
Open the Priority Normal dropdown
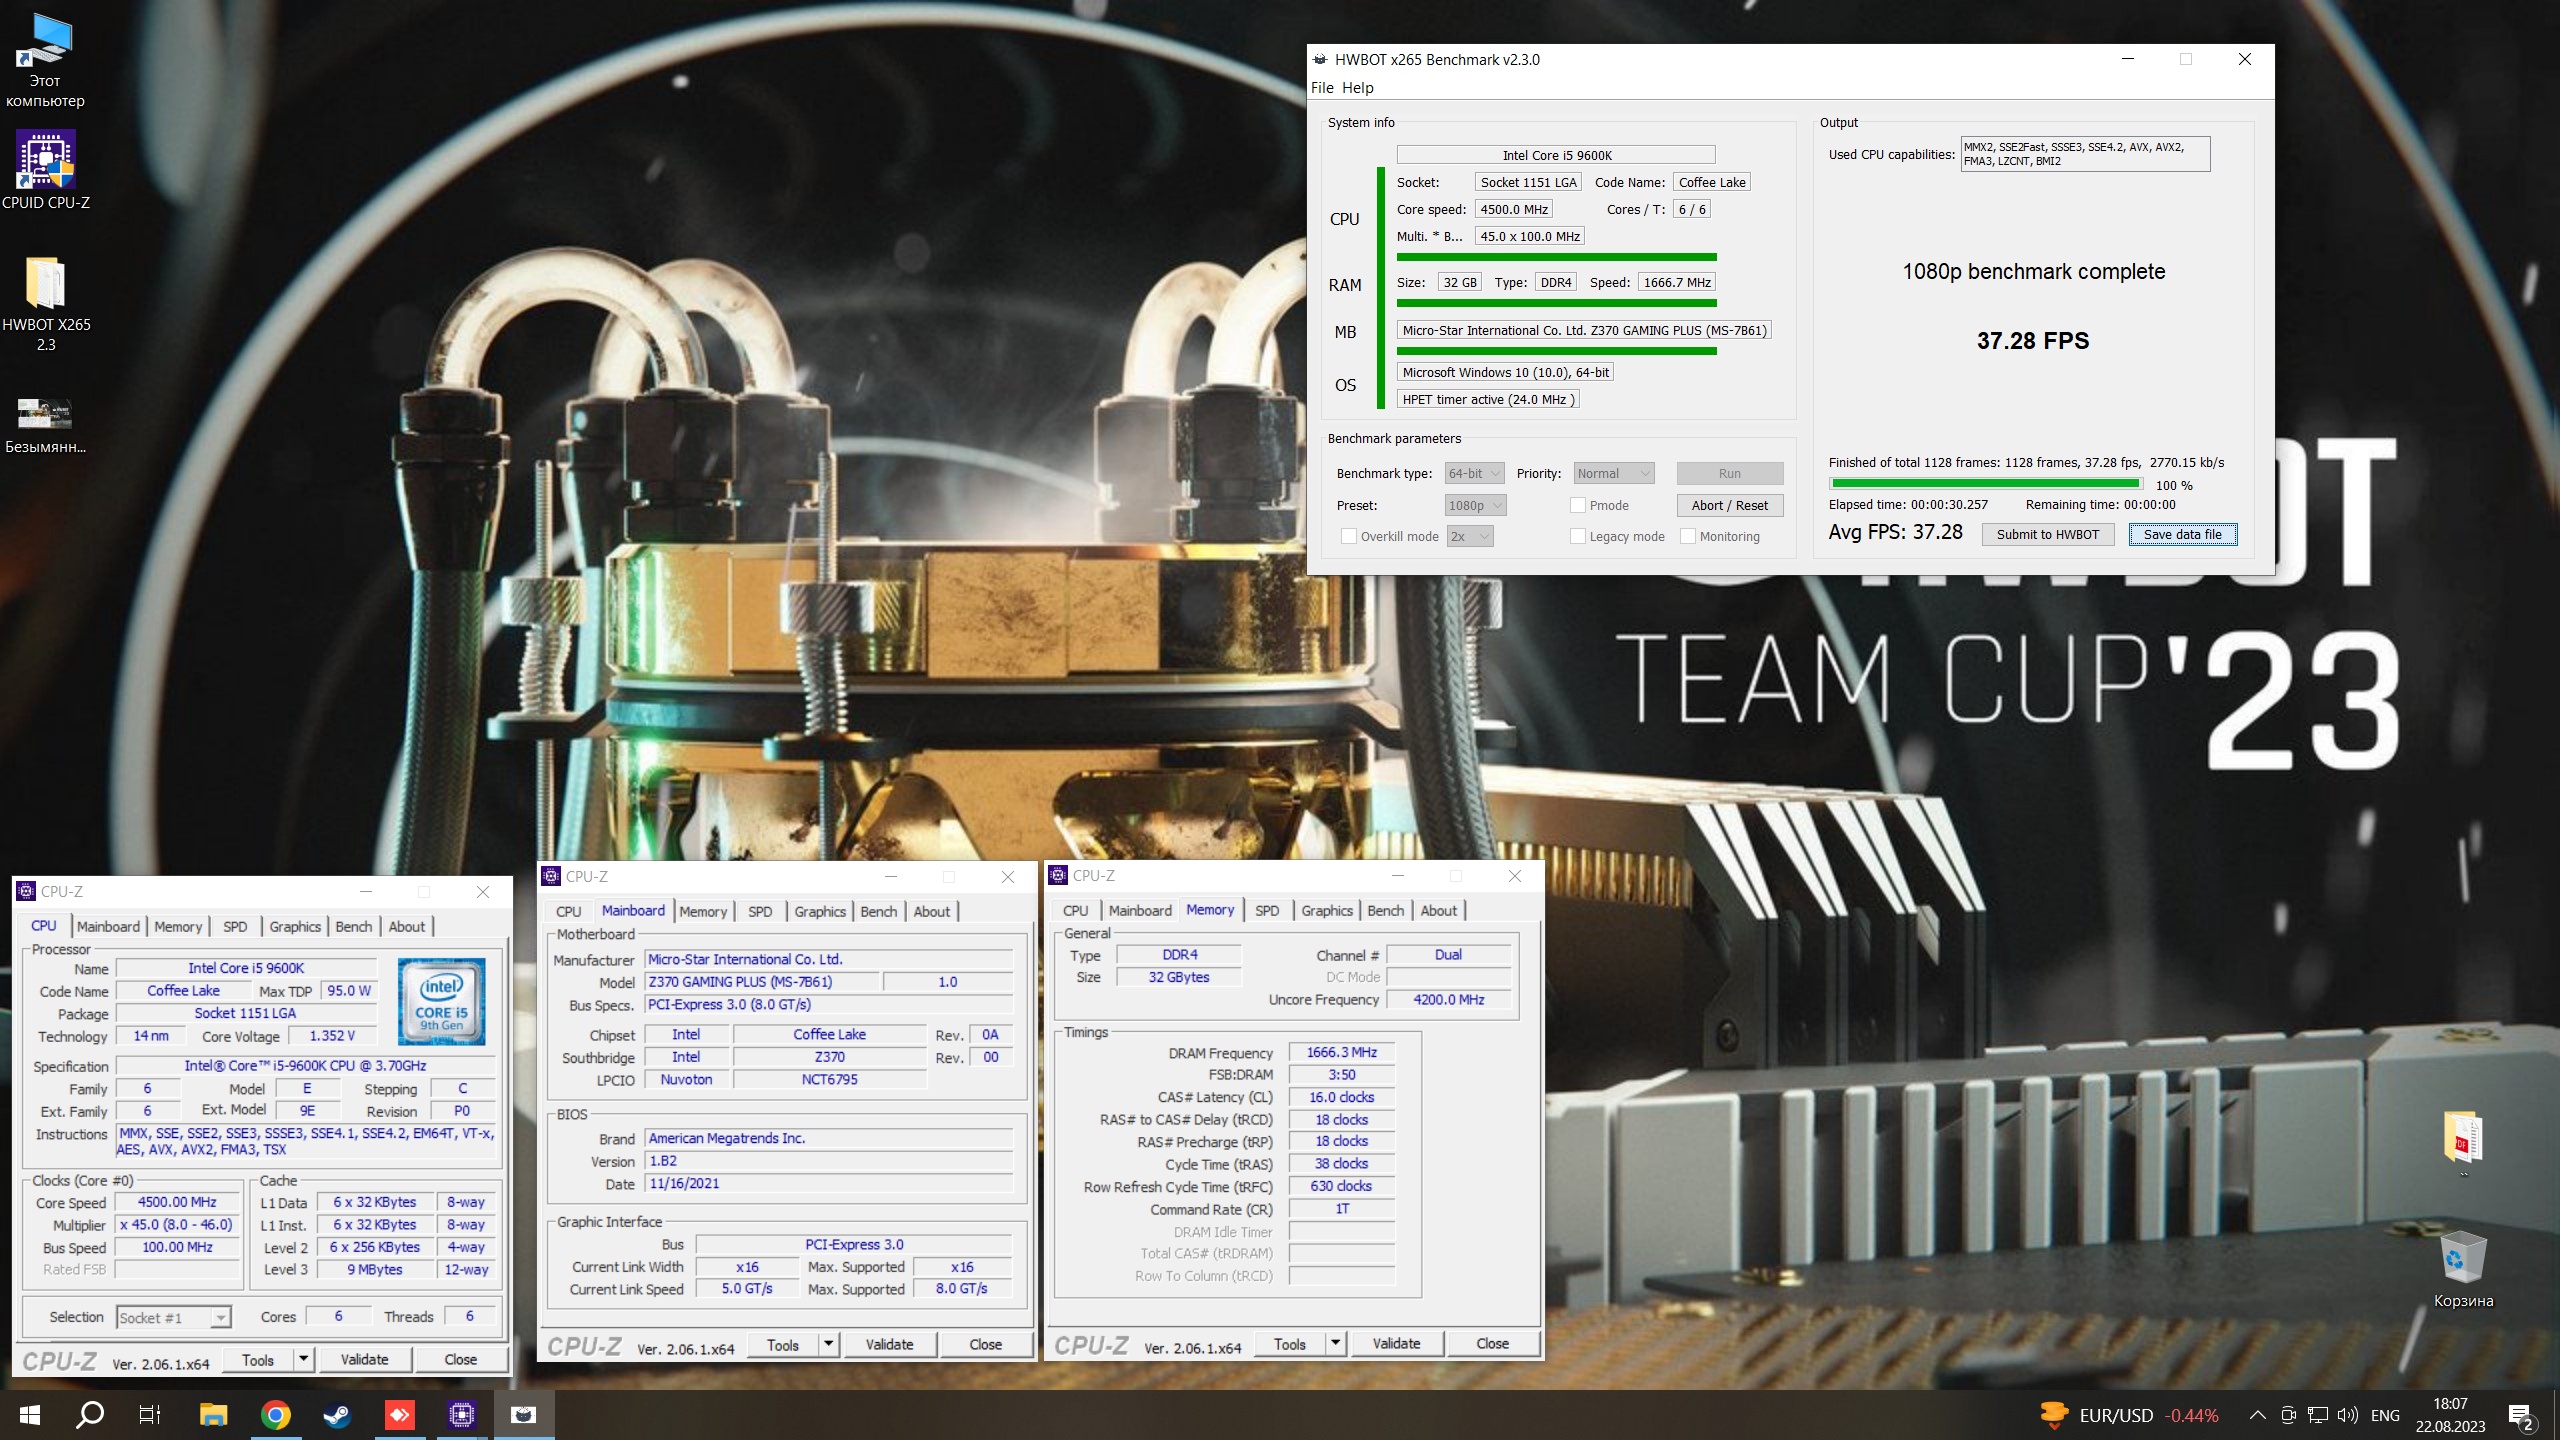coord(1614,473)
